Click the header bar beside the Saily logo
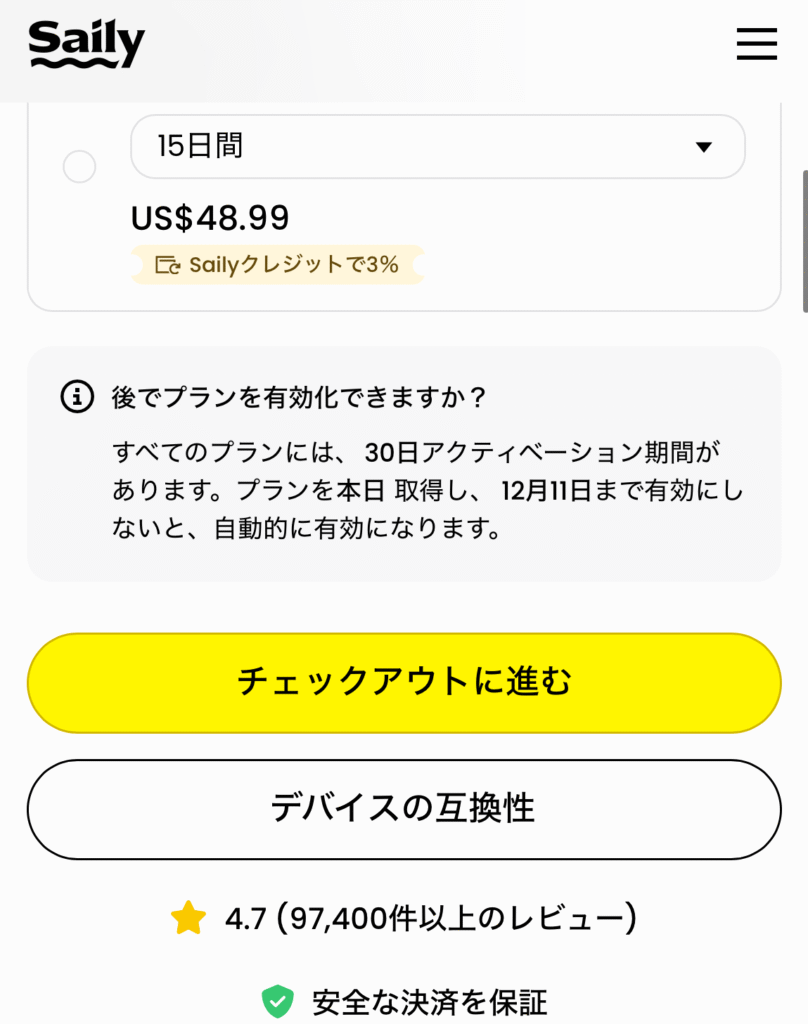 tap(440, 44)
